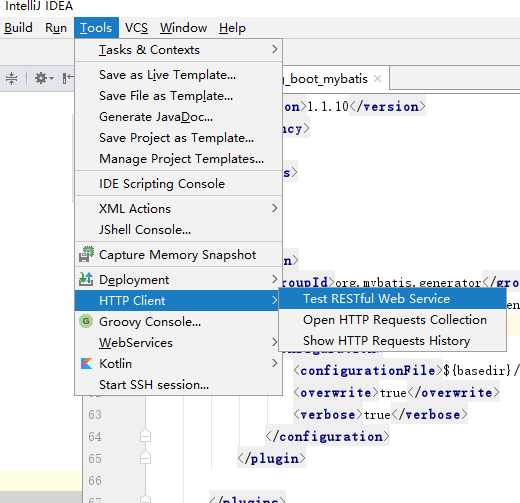Expand the Kotlin submenu
The height and width of the screenshot is (503, 520).
pyautogui.click(x=179, y=364)
